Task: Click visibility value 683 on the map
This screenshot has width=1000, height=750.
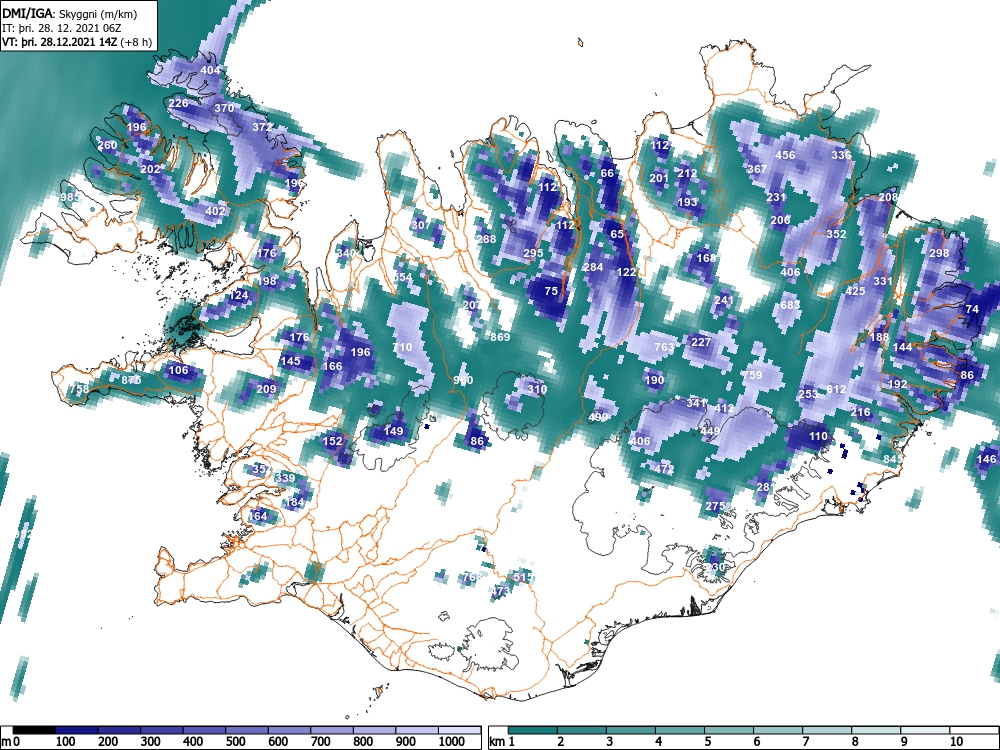Action: point(790,305)
